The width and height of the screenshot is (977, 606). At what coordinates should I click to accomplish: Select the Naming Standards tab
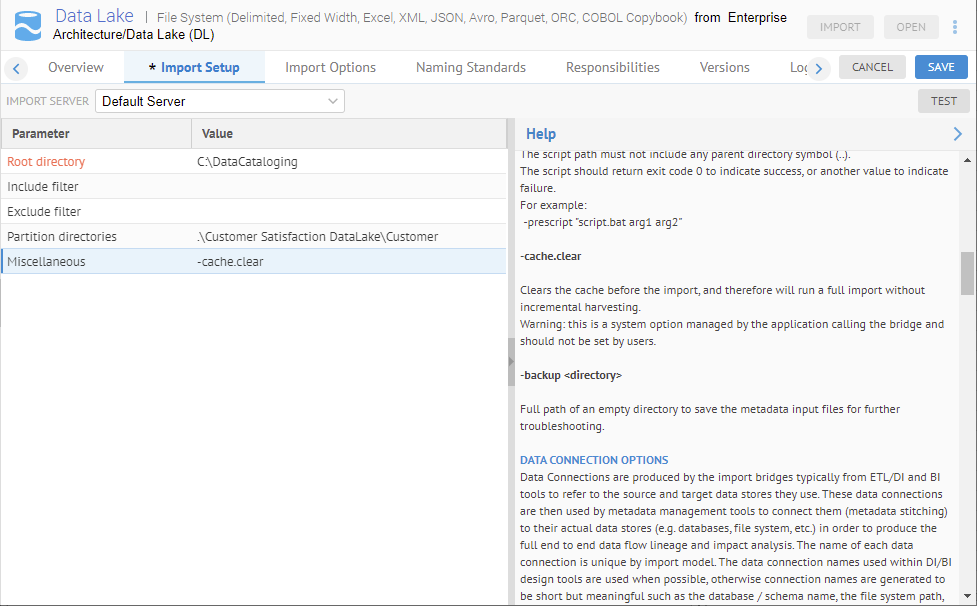pyautogui.click(x=470, y=67)
